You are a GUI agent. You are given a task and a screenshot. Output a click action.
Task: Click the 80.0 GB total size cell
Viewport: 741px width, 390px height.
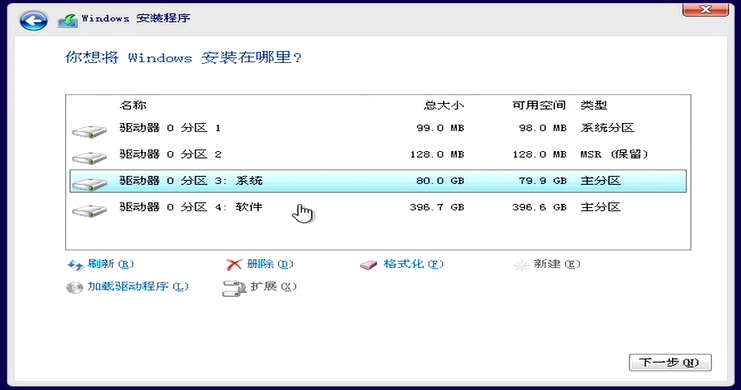pyautogui.click(x=440, y=181)
